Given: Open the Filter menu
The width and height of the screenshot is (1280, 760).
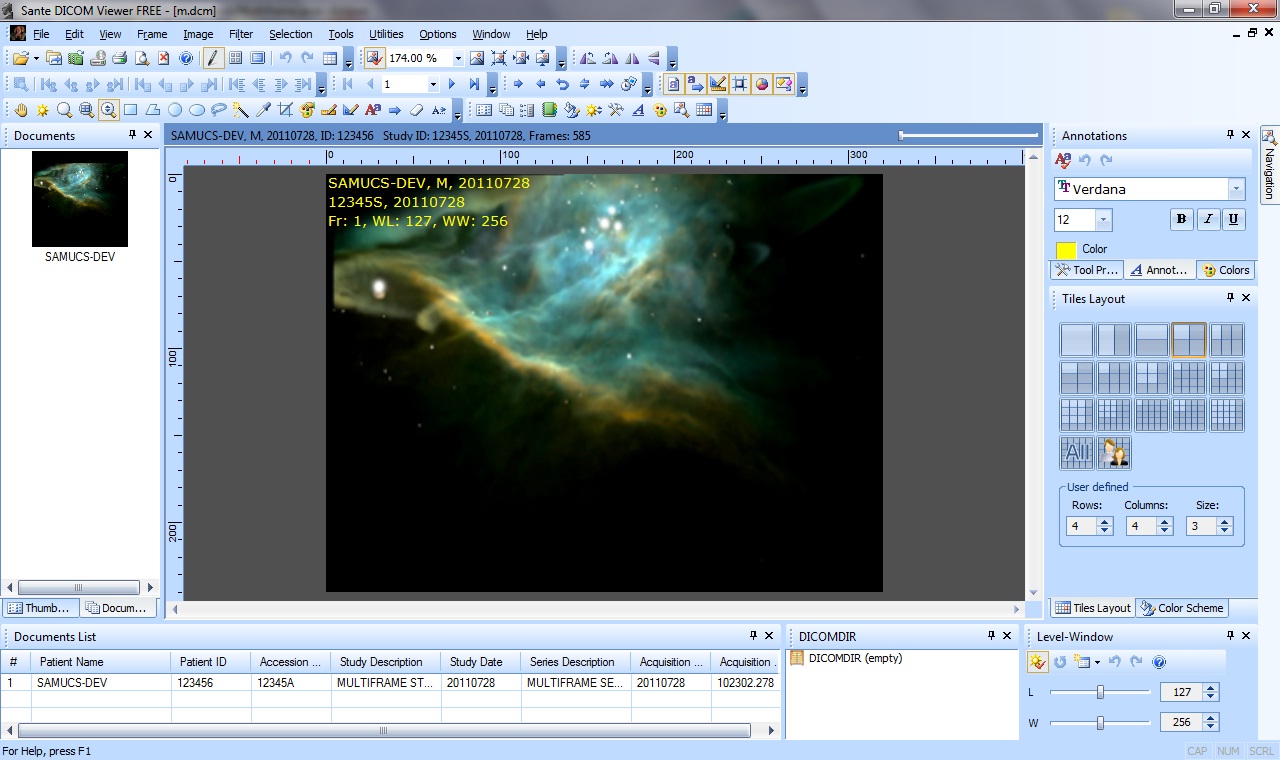Looking at the screenshot, I should pyautogui.click(x=240, y=33).
